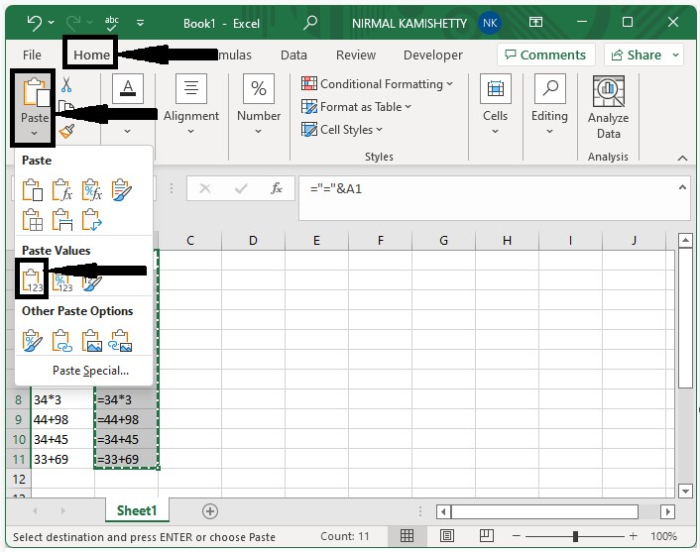Confirm formula entry with check button
The image size is (700, 552).
coord(241,188)
